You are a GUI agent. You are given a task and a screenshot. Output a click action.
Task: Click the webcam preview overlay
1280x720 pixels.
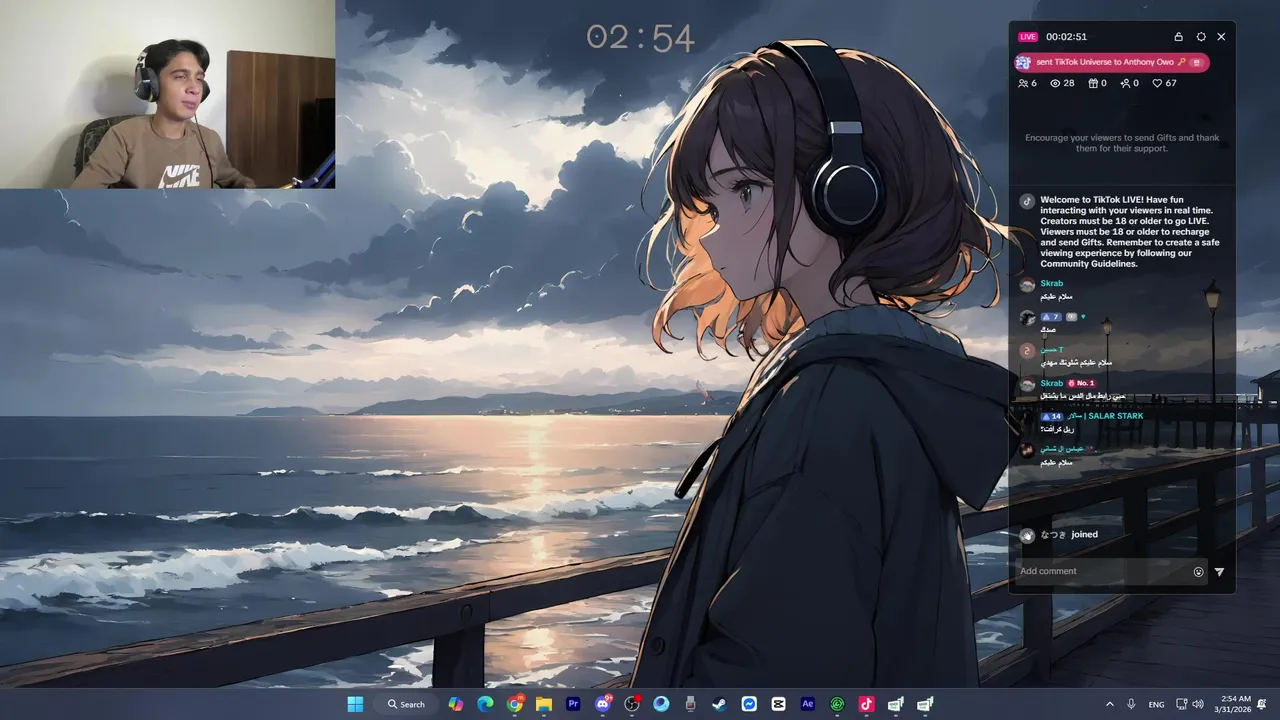(x=167, y=94)
